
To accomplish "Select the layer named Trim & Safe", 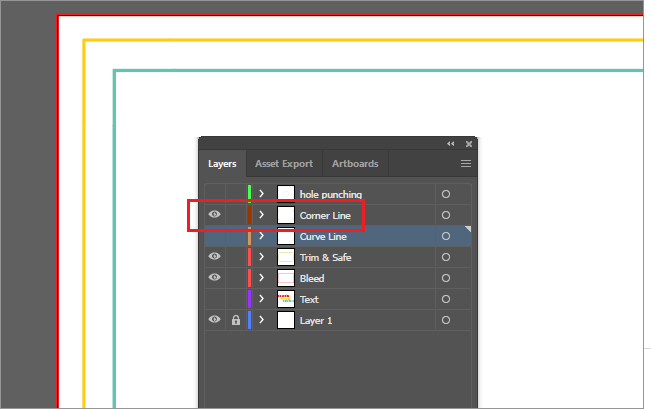I will 326,257.
